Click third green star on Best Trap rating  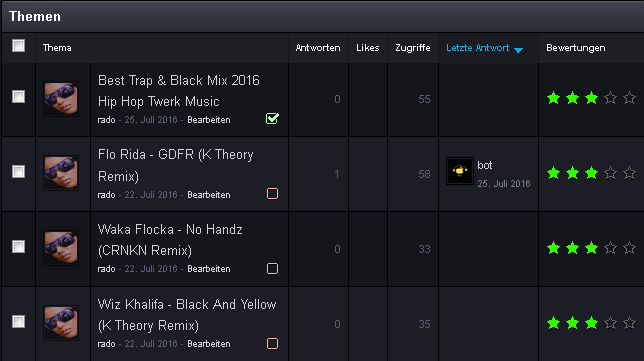tap(591, 98)
